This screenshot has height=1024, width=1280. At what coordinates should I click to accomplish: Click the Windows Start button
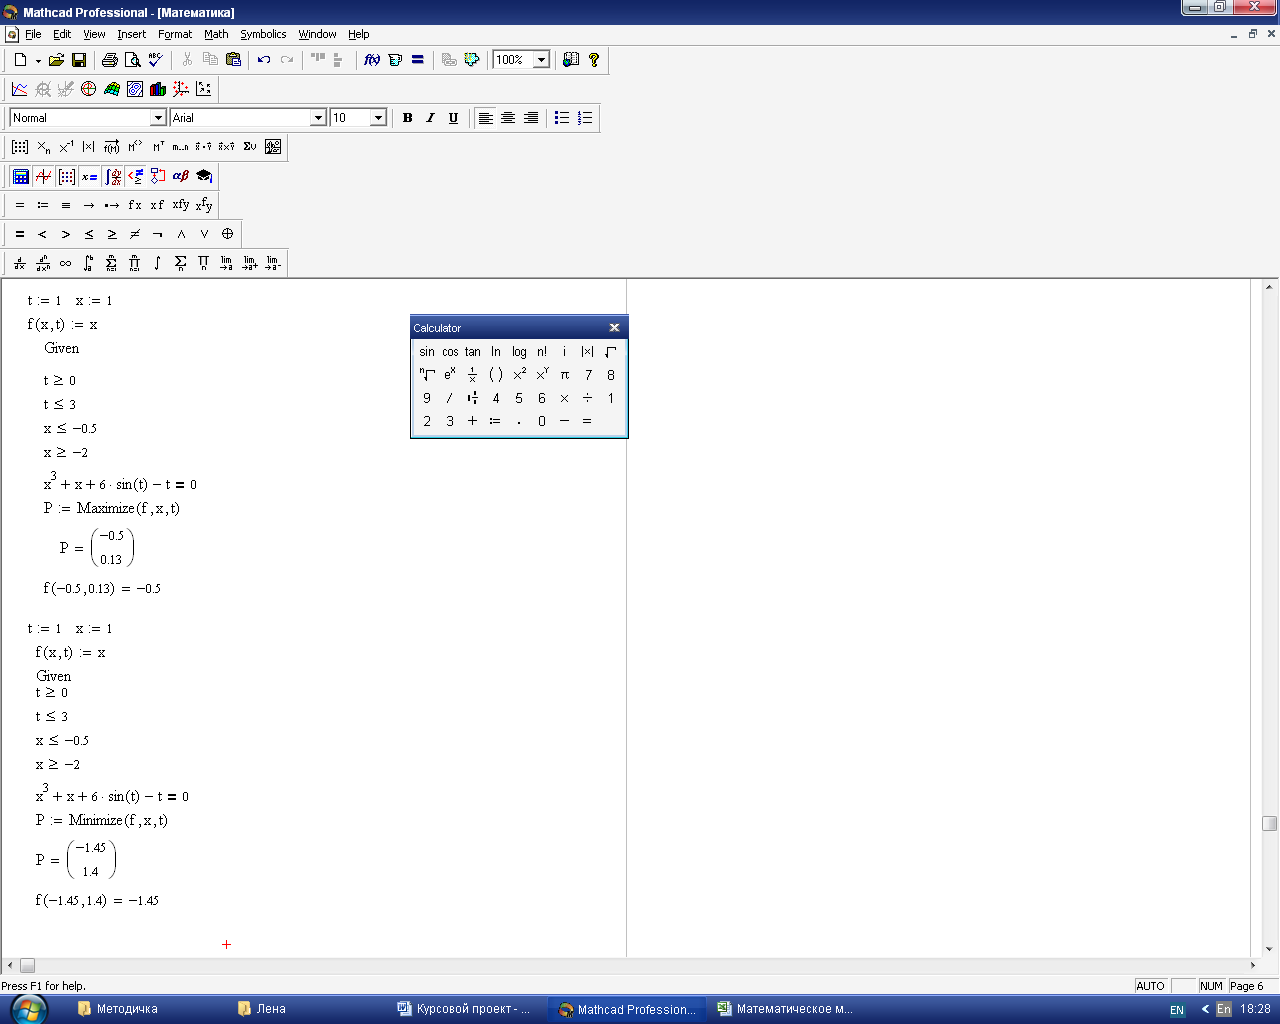28,1009
